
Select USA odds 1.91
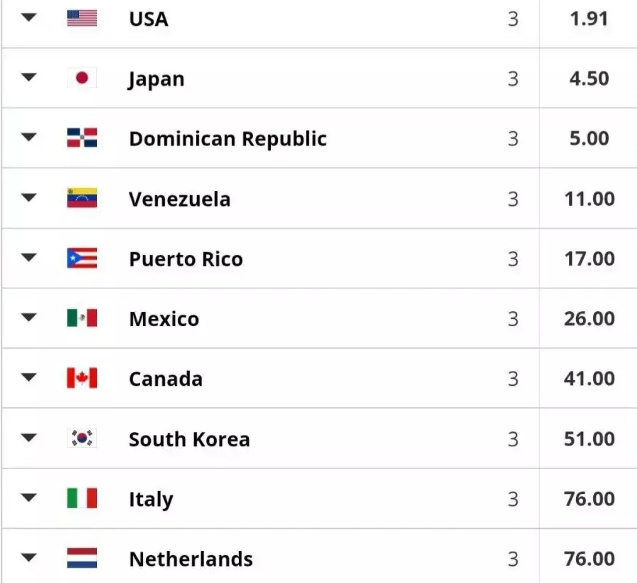pos(589,18)
